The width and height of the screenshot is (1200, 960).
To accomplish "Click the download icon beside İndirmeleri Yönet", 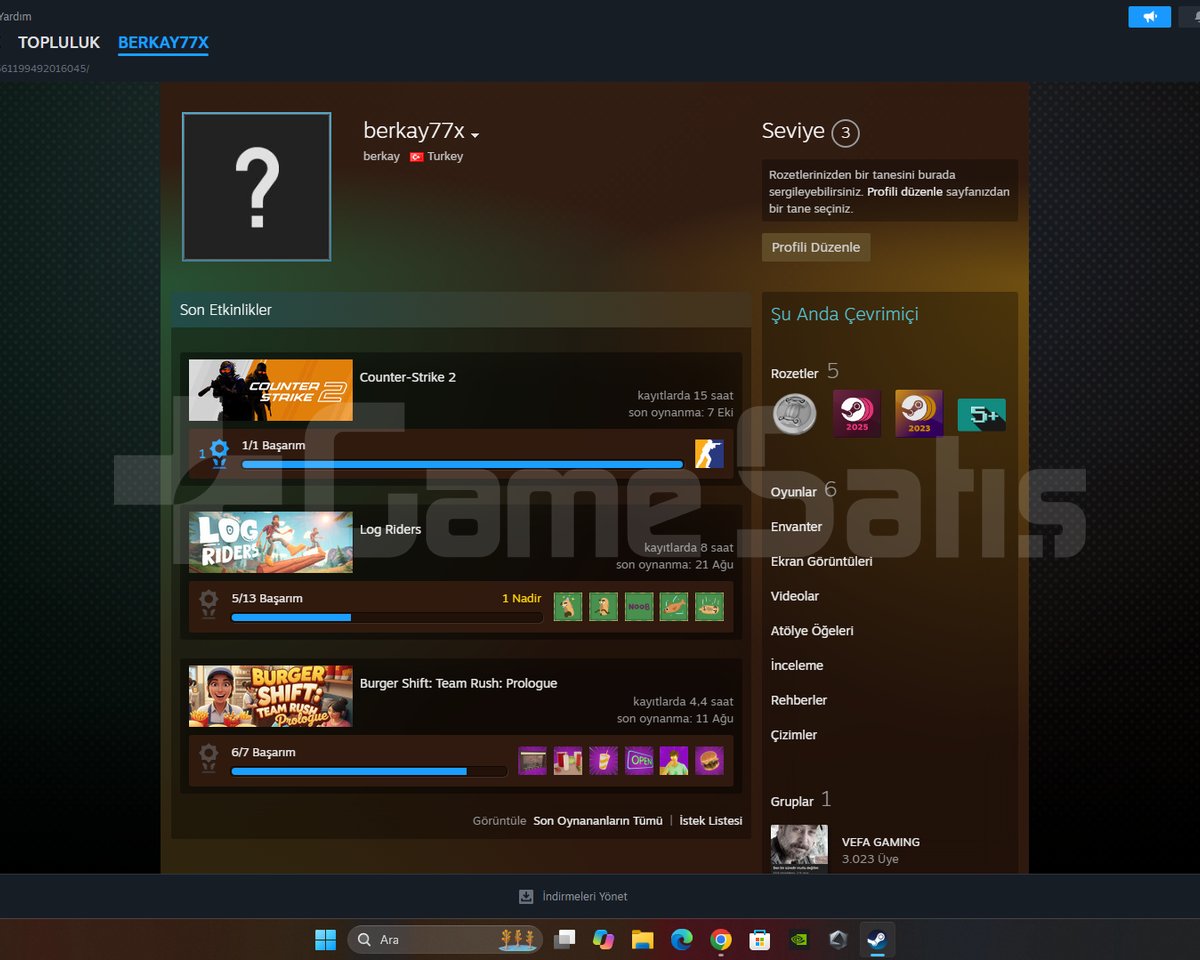I will click(x=526, y=896).
